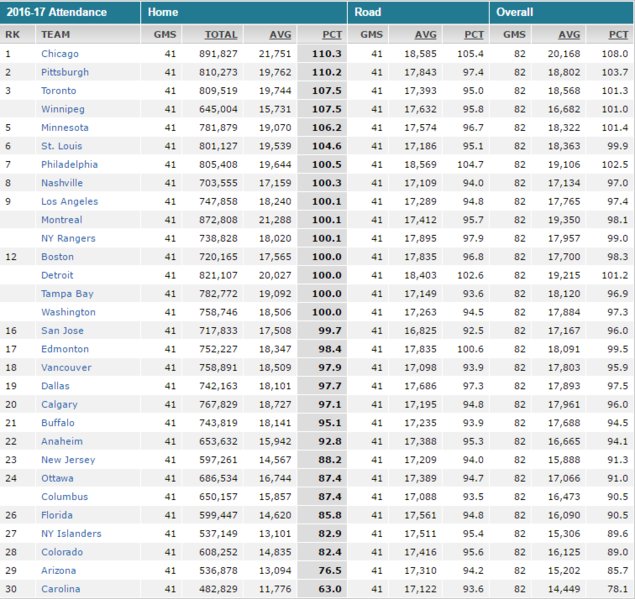The image size is (635, 599).
Task: Sort by Home PCT column header
Action: [332, 35]
